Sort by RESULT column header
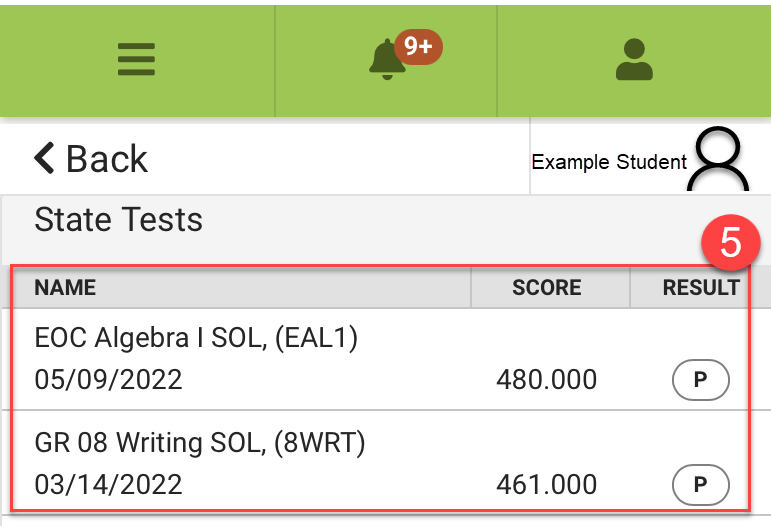Viewport: 771px width, 526px height. point(701,288)
